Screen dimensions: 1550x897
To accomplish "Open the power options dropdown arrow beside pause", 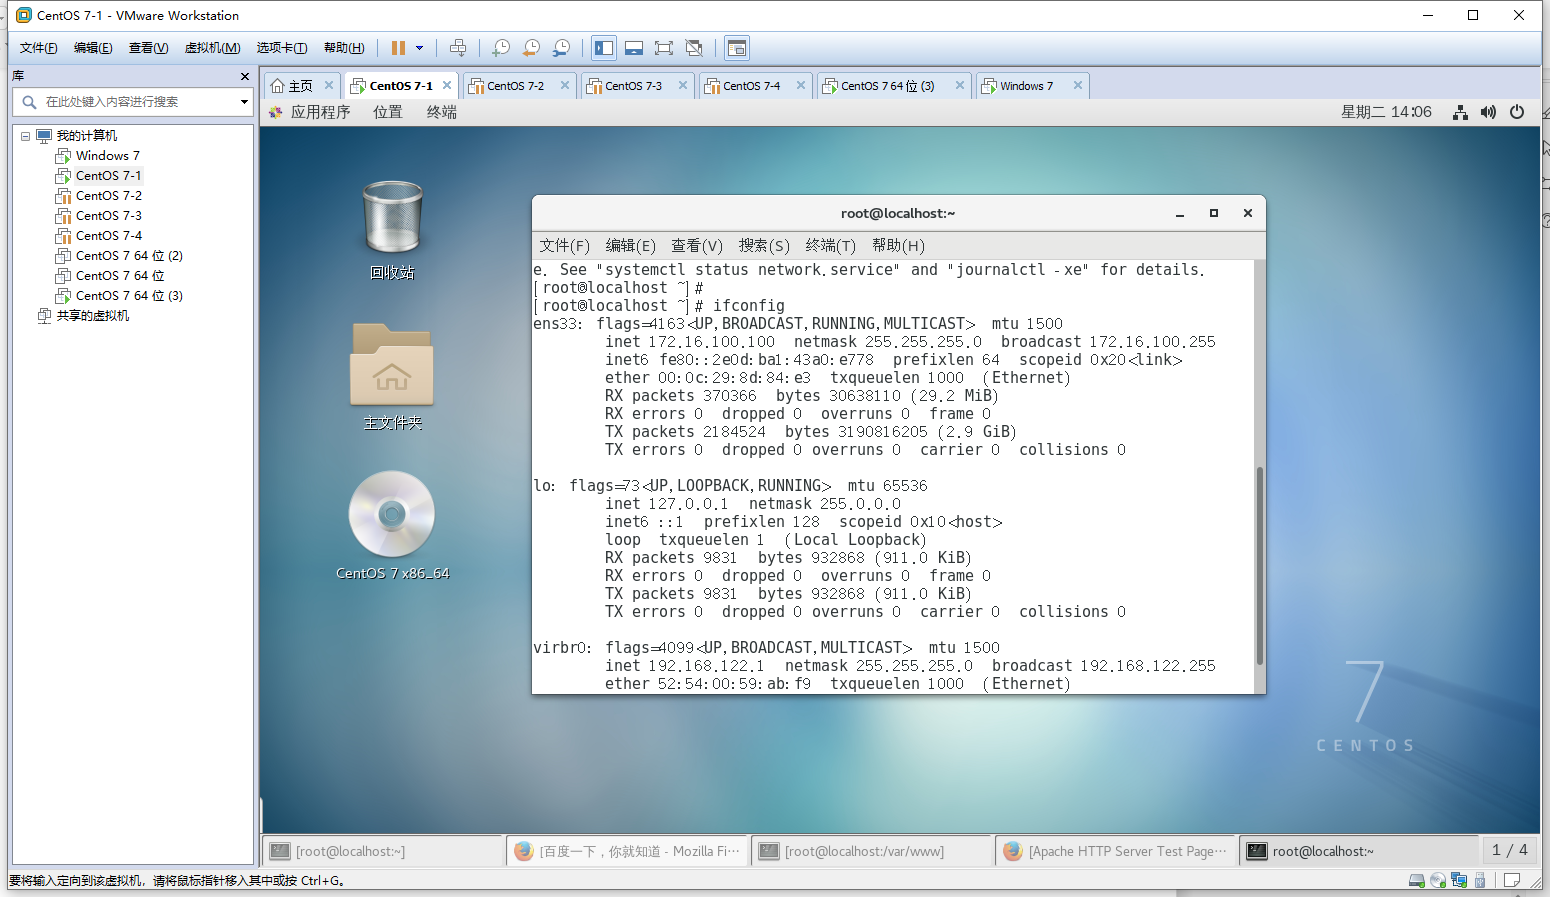I will [x=420, y=48].
